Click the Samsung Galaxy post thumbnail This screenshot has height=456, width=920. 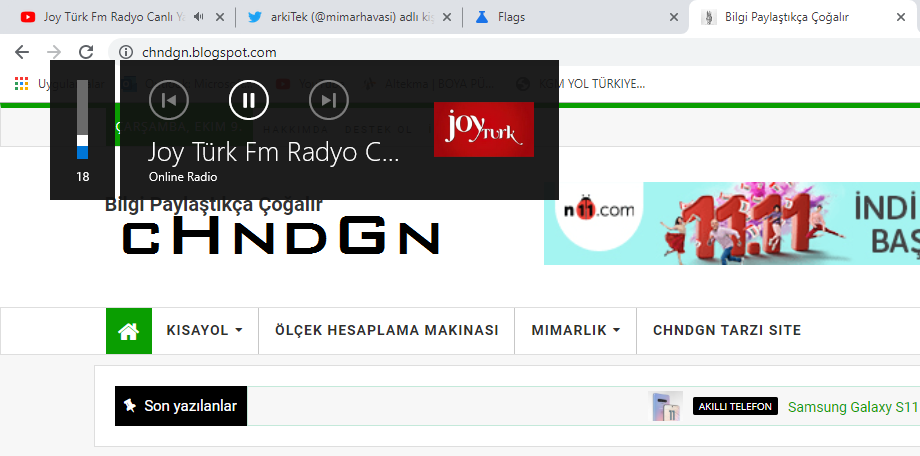[665, 406]
